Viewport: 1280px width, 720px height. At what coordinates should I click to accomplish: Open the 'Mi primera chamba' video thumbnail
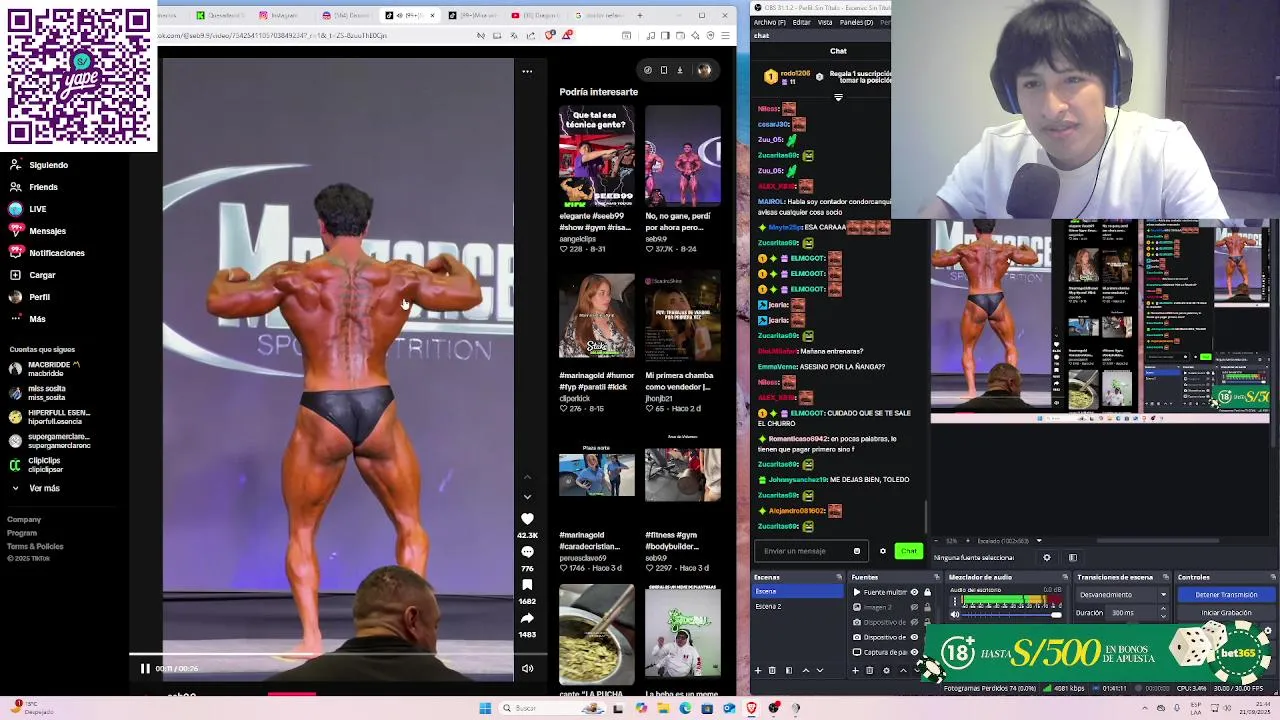point(682,317)
